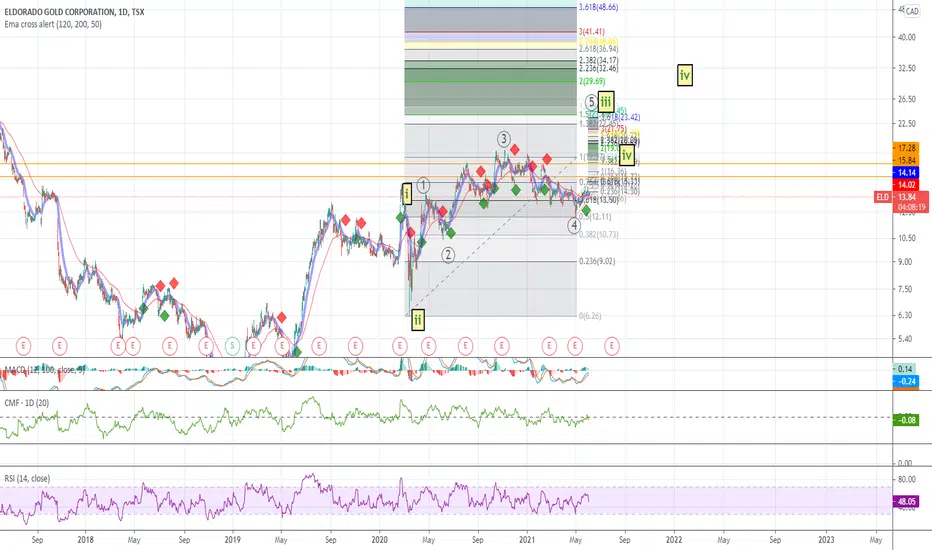Click the red 14.02 price label
Screen dimensions: 932x550
click(x=906, y=185)
